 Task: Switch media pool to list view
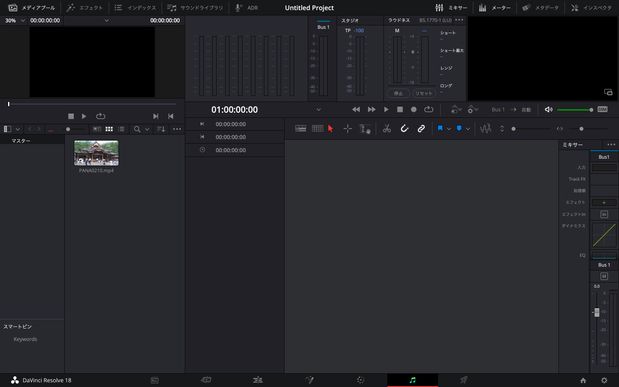(122, 129)
